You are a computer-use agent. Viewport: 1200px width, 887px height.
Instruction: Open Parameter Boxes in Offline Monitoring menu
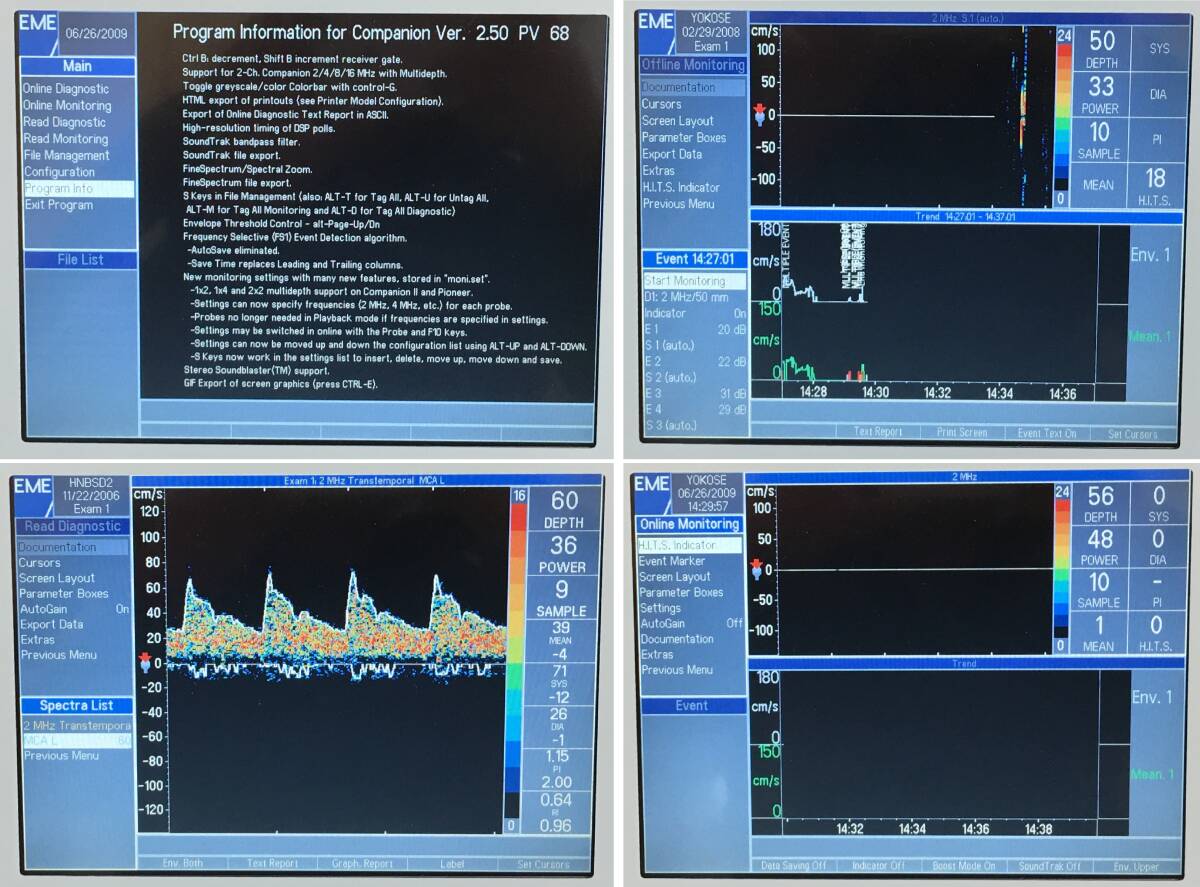pos(683,137)
